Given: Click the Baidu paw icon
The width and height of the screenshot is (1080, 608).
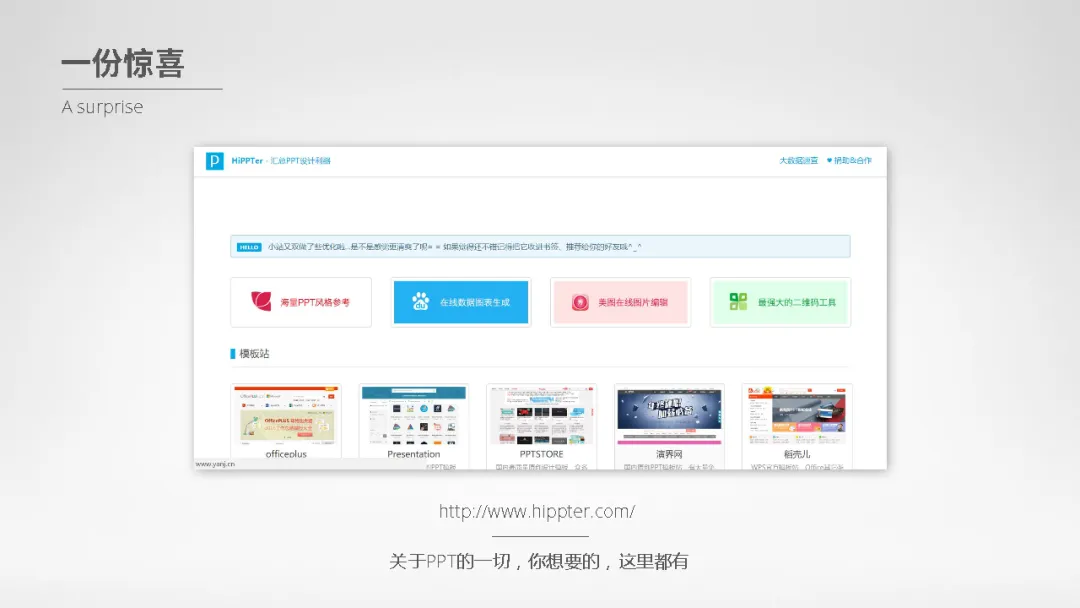Looking at the screenshot, I should [420, 301].
